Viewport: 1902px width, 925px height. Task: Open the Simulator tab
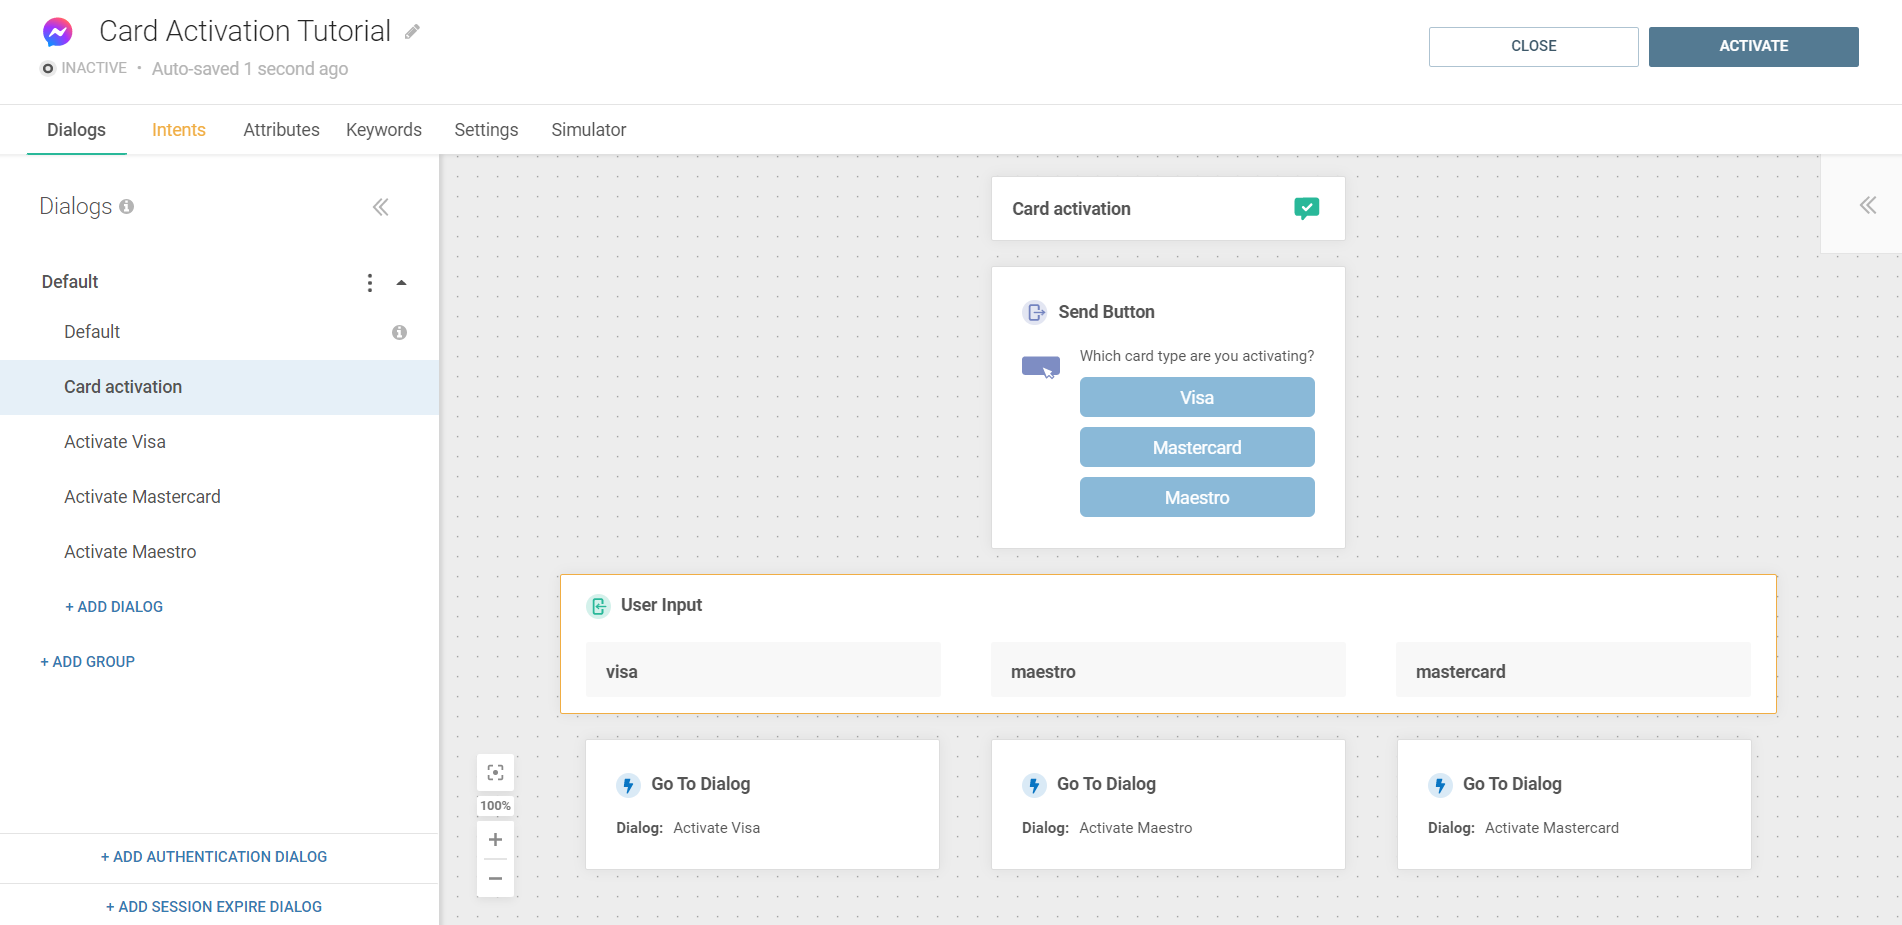[x=588, y=130]
